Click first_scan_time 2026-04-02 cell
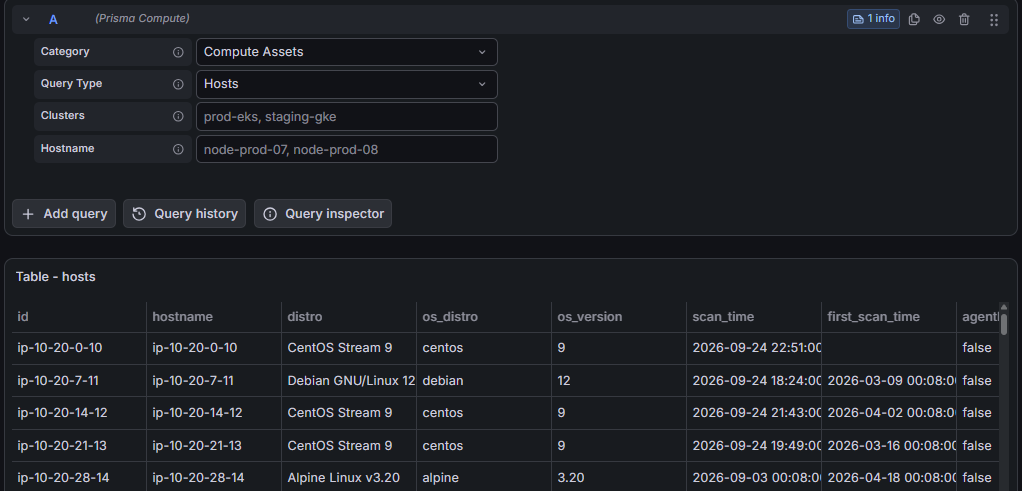 (888, 413)
